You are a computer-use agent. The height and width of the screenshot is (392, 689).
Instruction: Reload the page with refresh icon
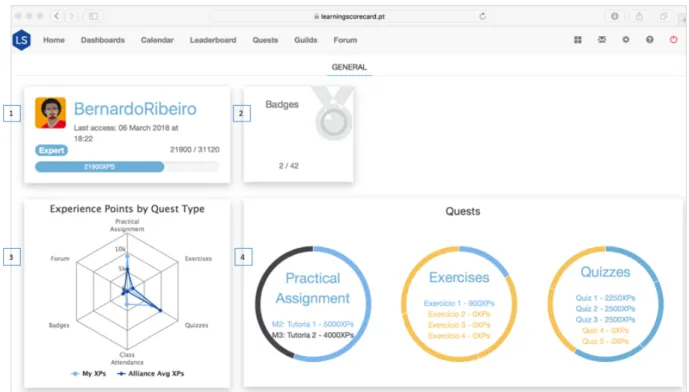point(482,16)
